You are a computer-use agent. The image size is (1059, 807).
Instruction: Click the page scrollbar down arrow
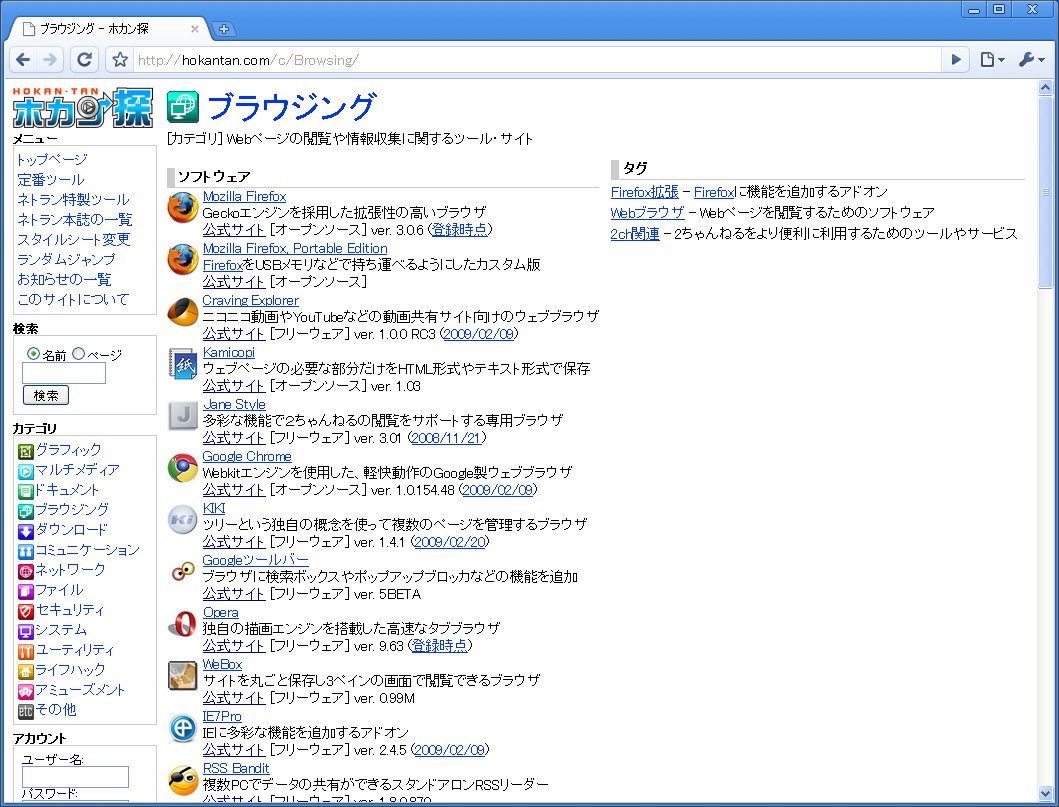pyautogui.click(x=1045, y=793)
